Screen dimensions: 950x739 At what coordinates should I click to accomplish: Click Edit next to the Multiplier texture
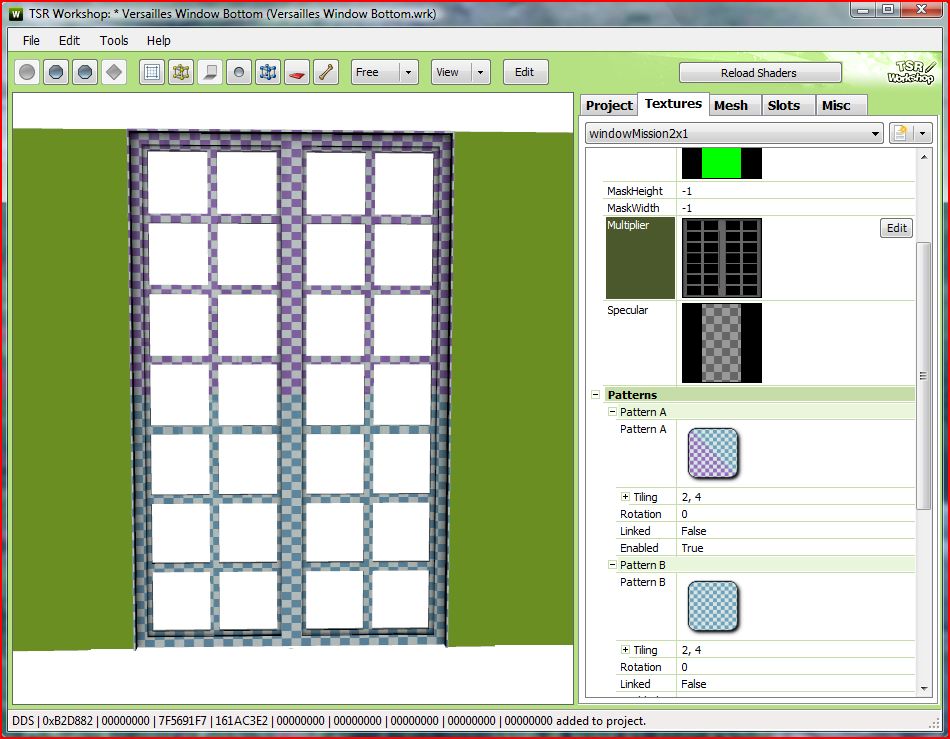pos(895,228)
